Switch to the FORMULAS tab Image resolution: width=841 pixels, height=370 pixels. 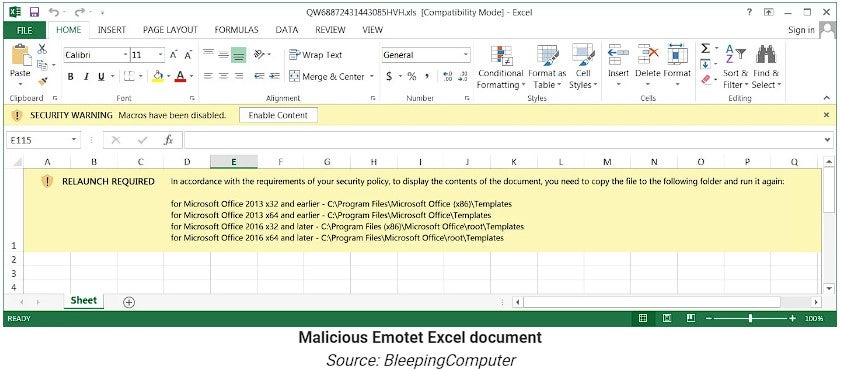(236, 30)
